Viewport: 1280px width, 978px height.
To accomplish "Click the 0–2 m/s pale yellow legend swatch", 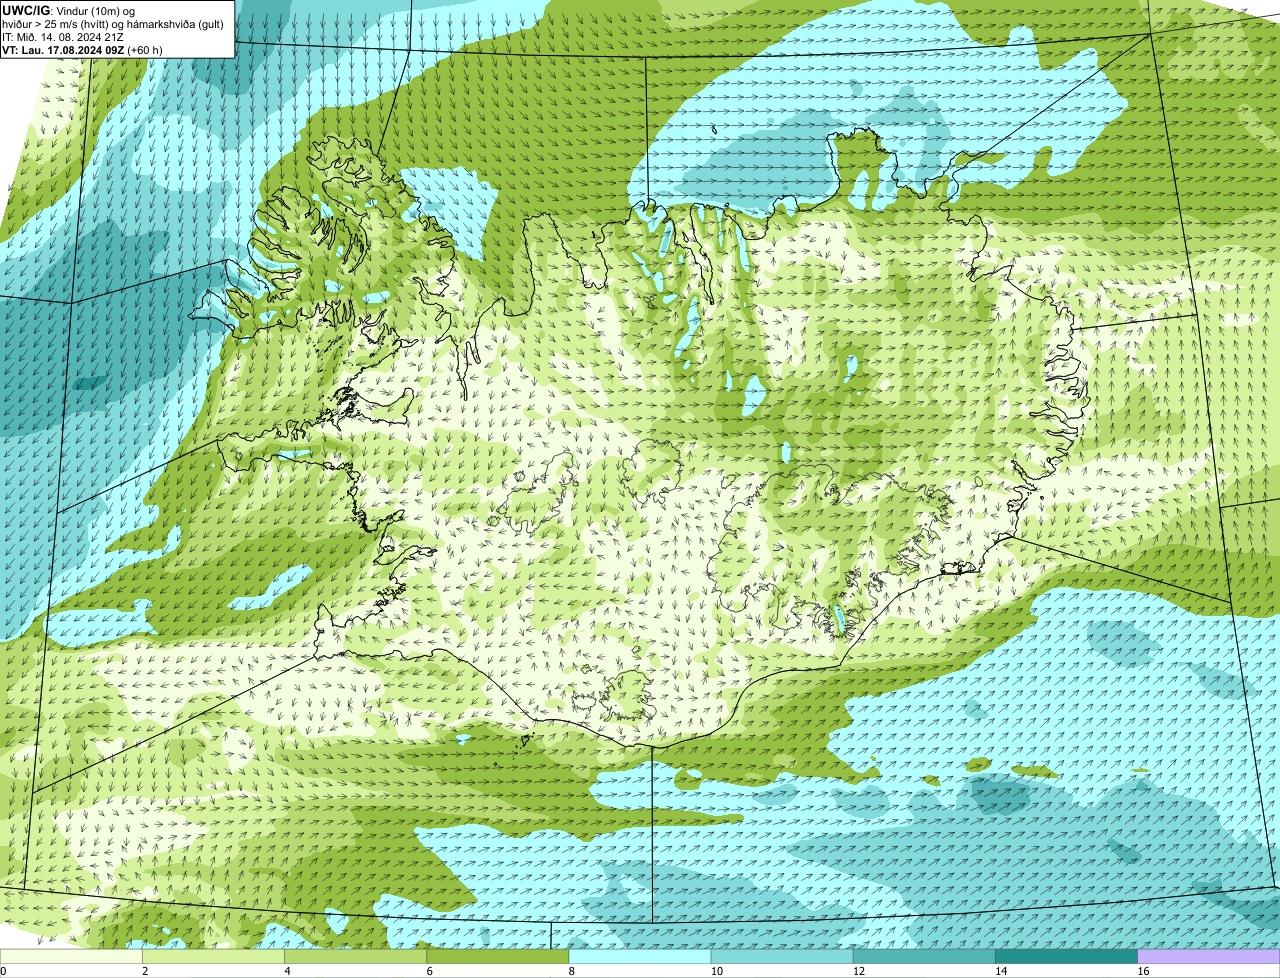I will 71,957.
